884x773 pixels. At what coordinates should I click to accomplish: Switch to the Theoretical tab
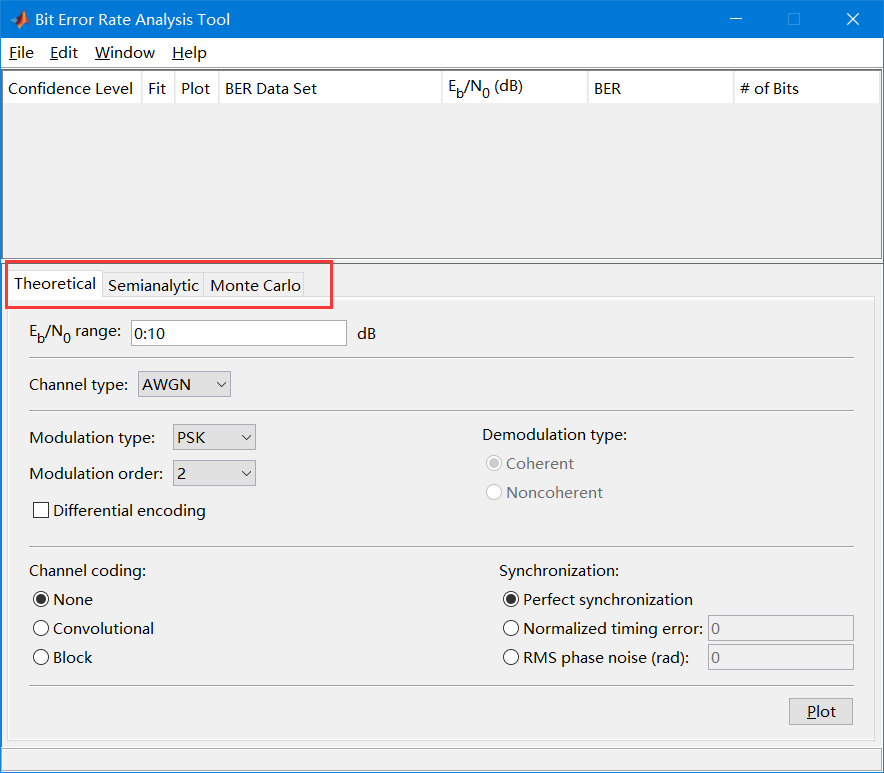(x=55, y=284)
